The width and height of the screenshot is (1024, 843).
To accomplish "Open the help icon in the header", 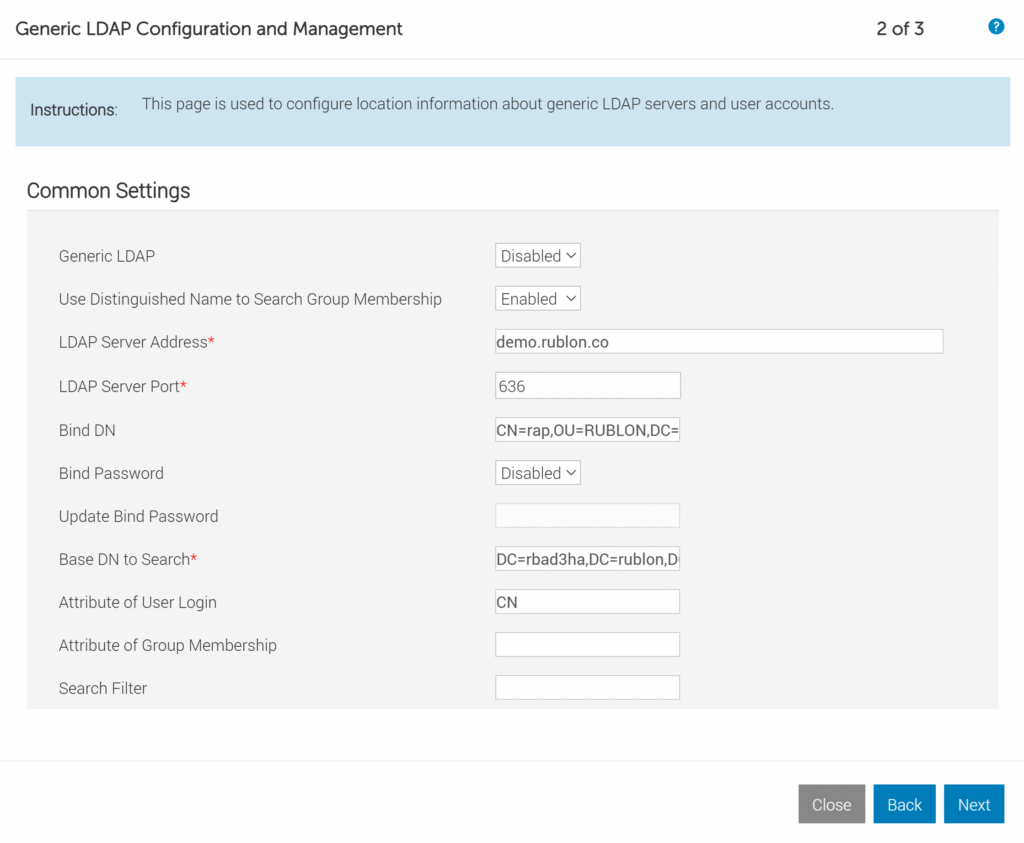I will (x=996, y=27).
